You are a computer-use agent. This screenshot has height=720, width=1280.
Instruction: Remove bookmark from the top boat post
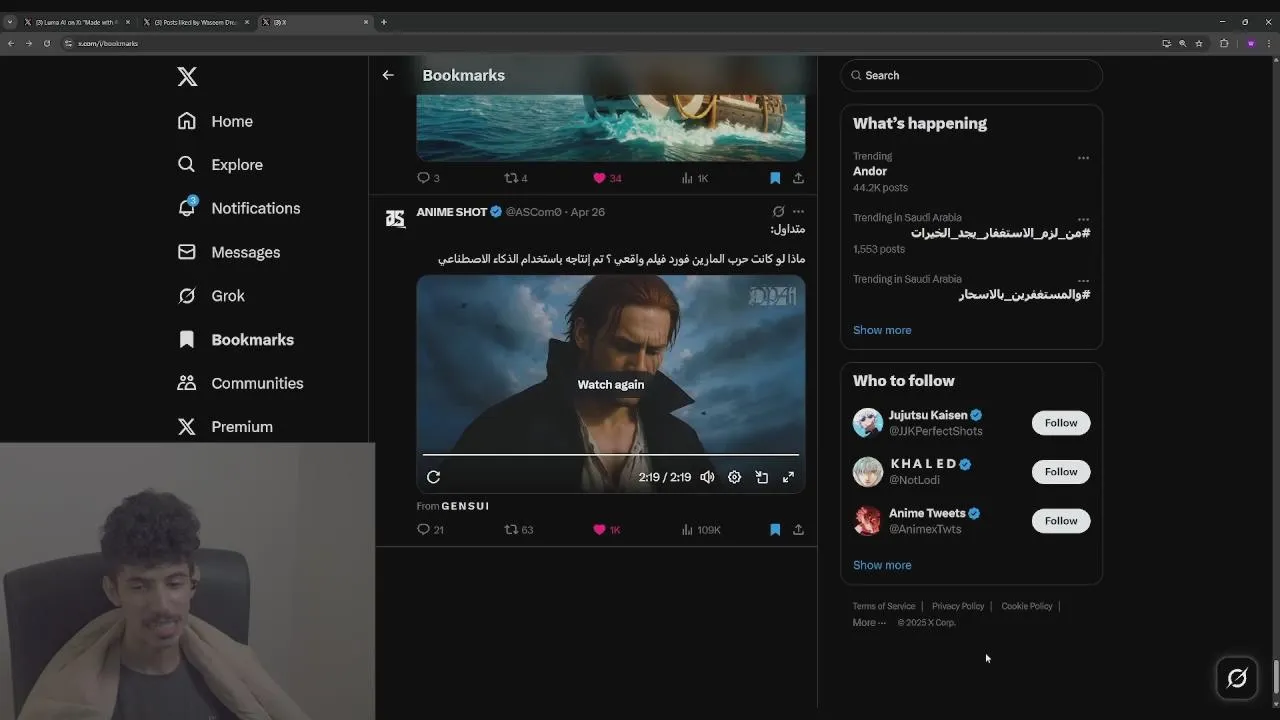coord(775,178)
